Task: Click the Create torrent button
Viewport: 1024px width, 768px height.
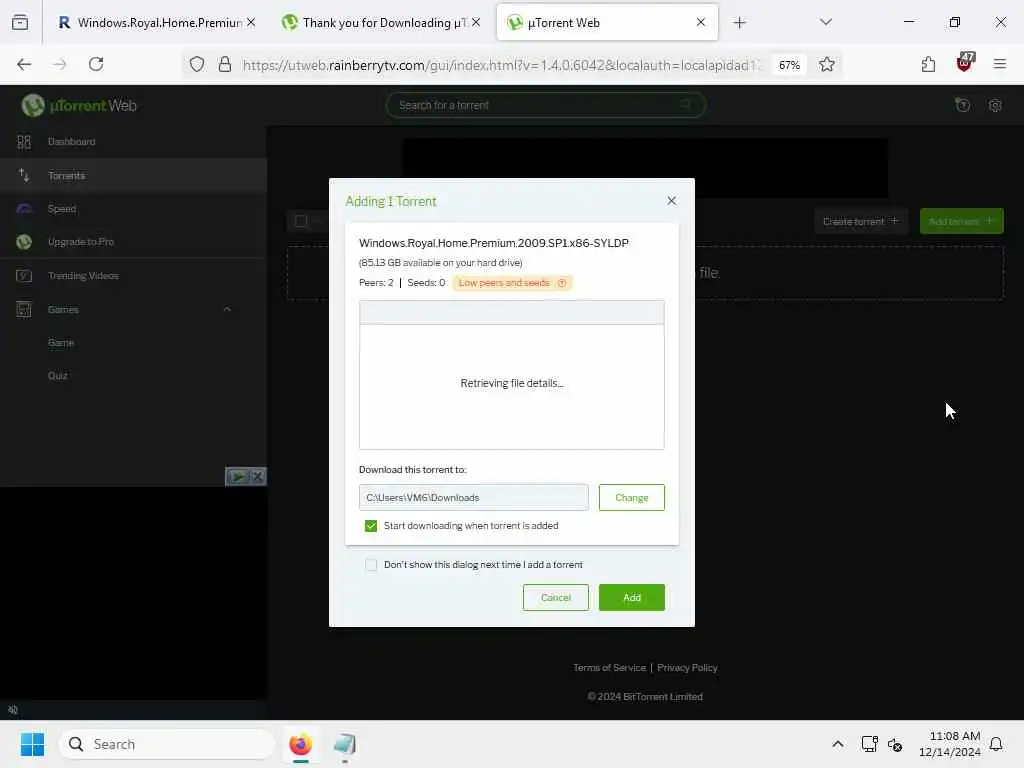Action: [x=861, y=221]
